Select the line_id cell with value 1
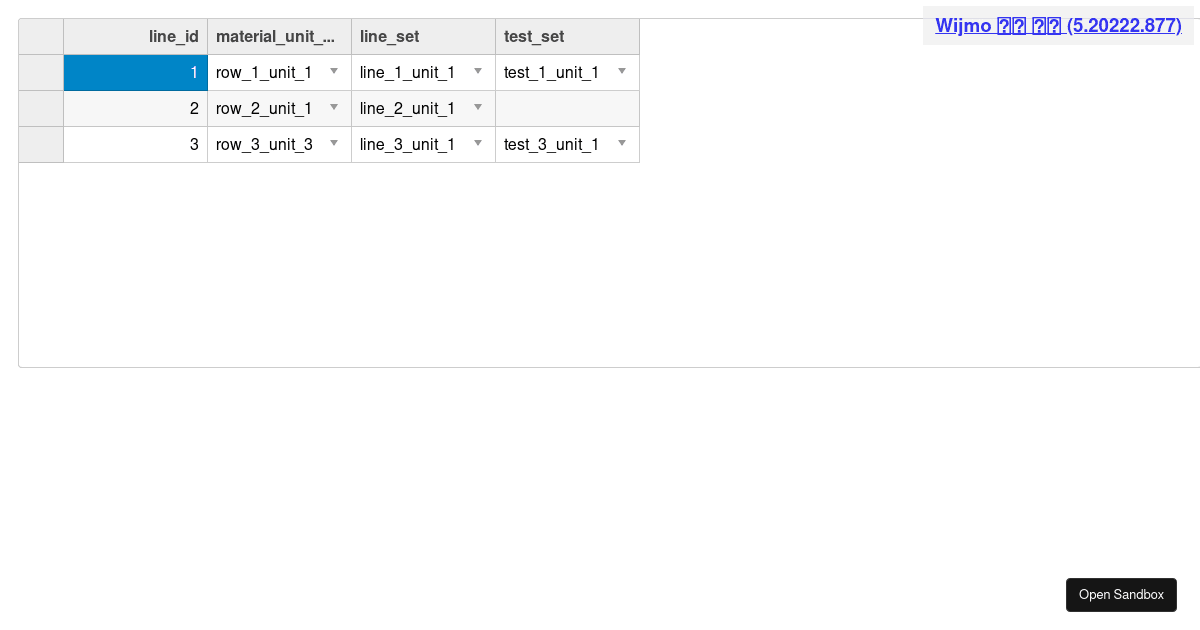 [136, 73]
